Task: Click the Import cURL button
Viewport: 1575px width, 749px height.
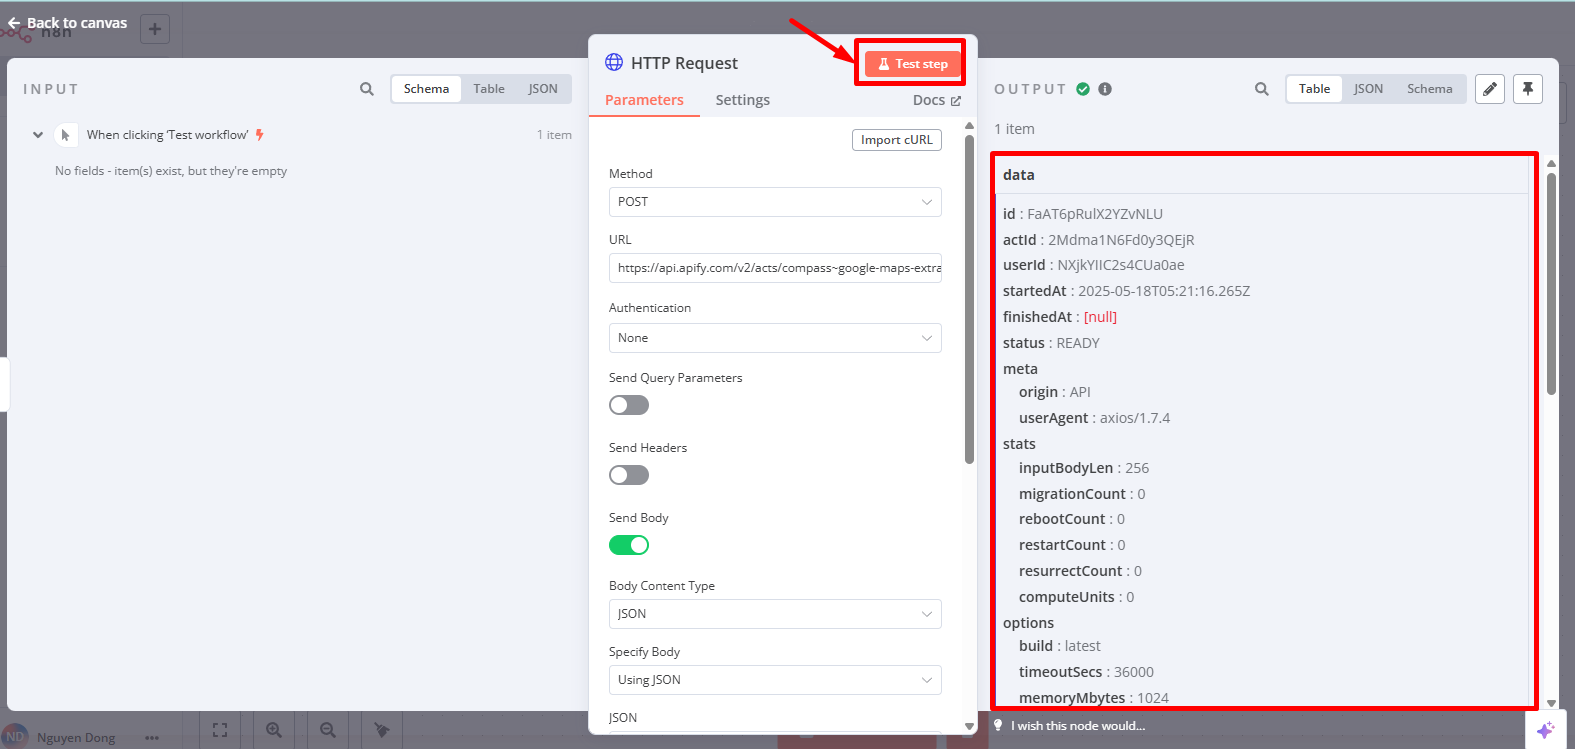Action: click(x=896, y=140)
